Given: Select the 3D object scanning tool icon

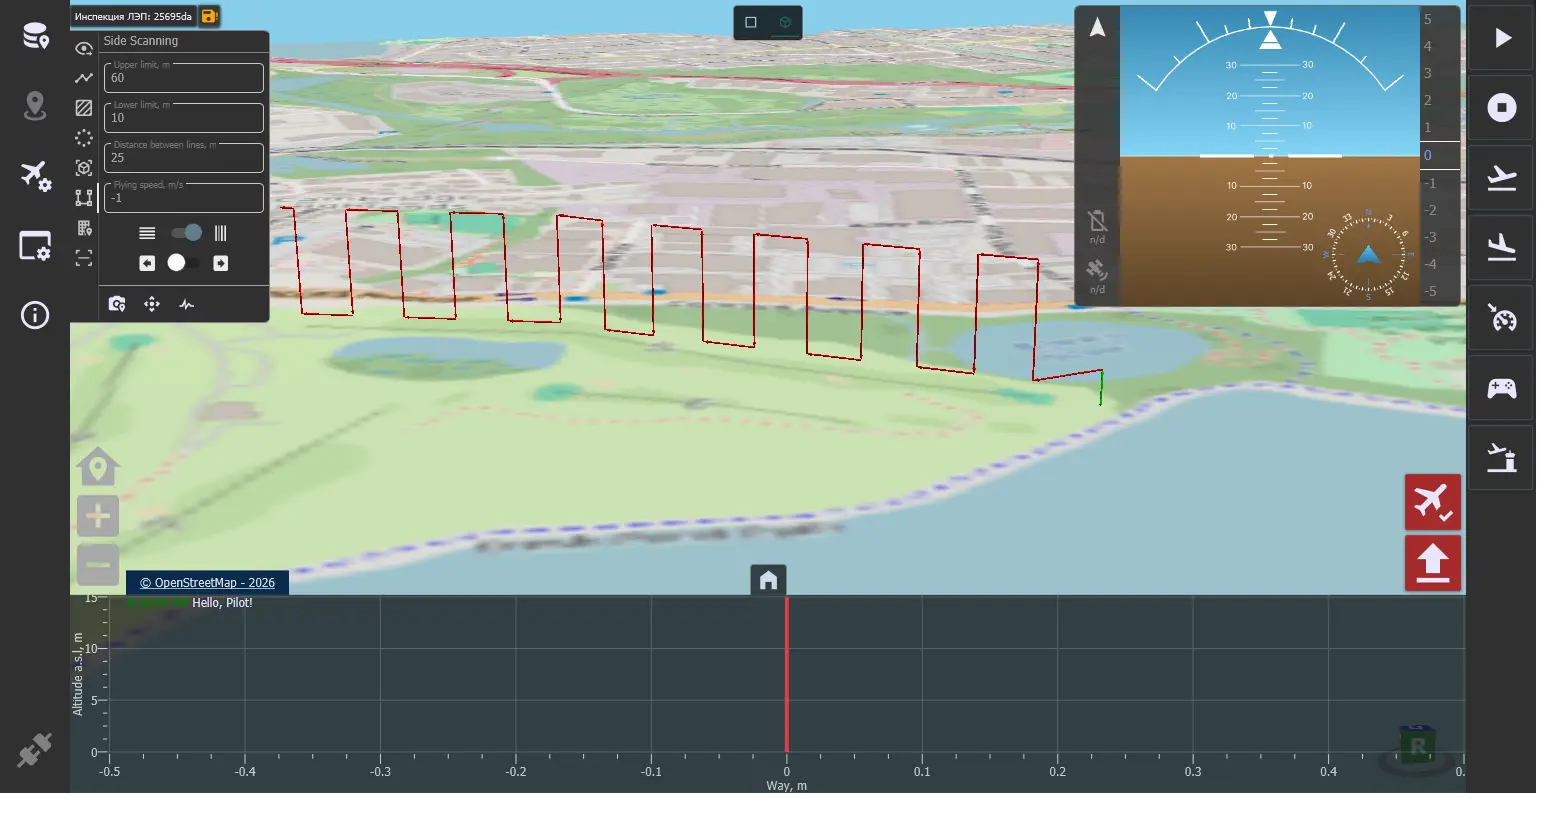Looking at the screenshot, I should tap(84, 168).
